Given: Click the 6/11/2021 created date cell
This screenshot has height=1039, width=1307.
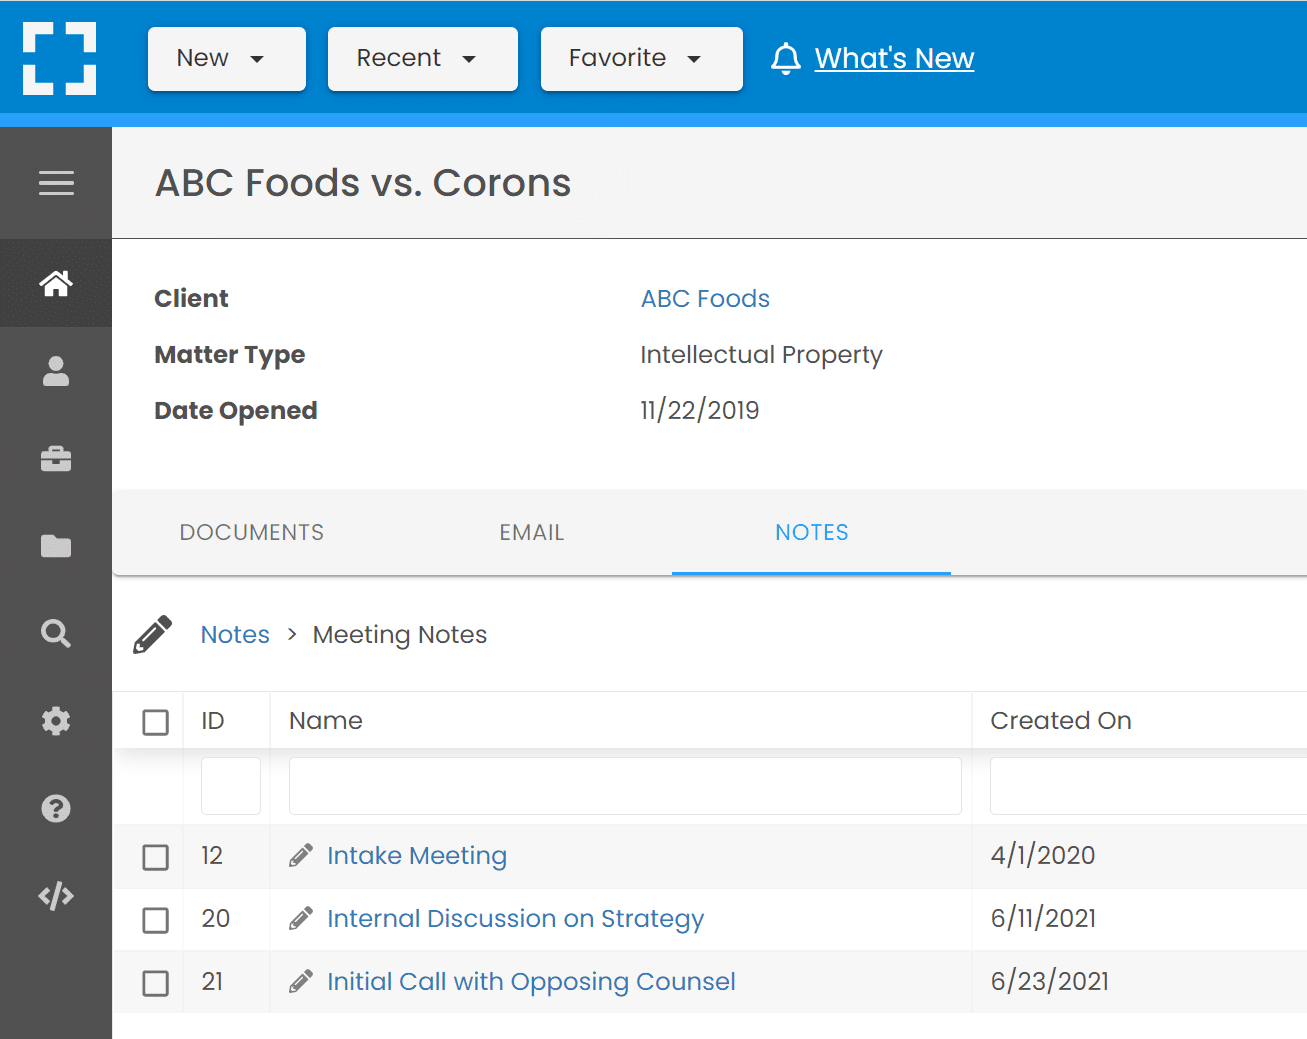Looking at the screenshot, I should point(1043,918).
